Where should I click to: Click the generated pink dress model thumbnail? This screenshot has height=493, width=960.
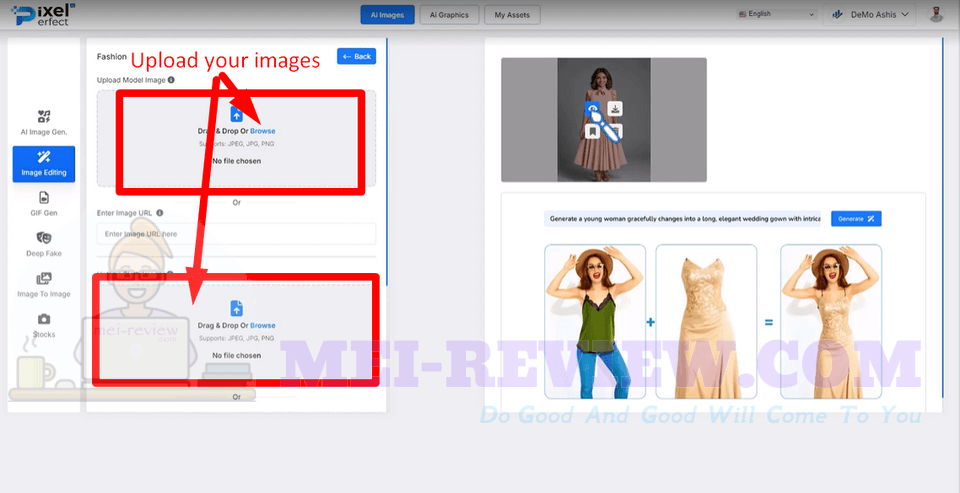[x=604, y=120]
